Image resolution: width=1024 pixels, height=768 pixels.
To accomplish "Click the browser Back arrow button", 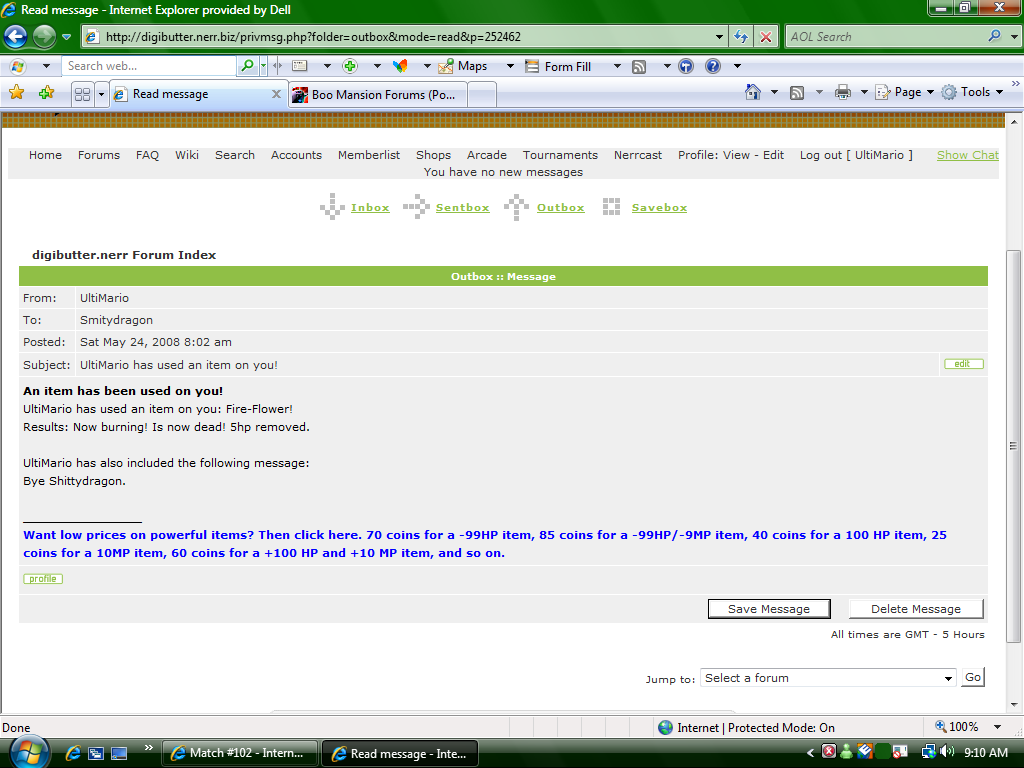I will click(x=15, y=37).
